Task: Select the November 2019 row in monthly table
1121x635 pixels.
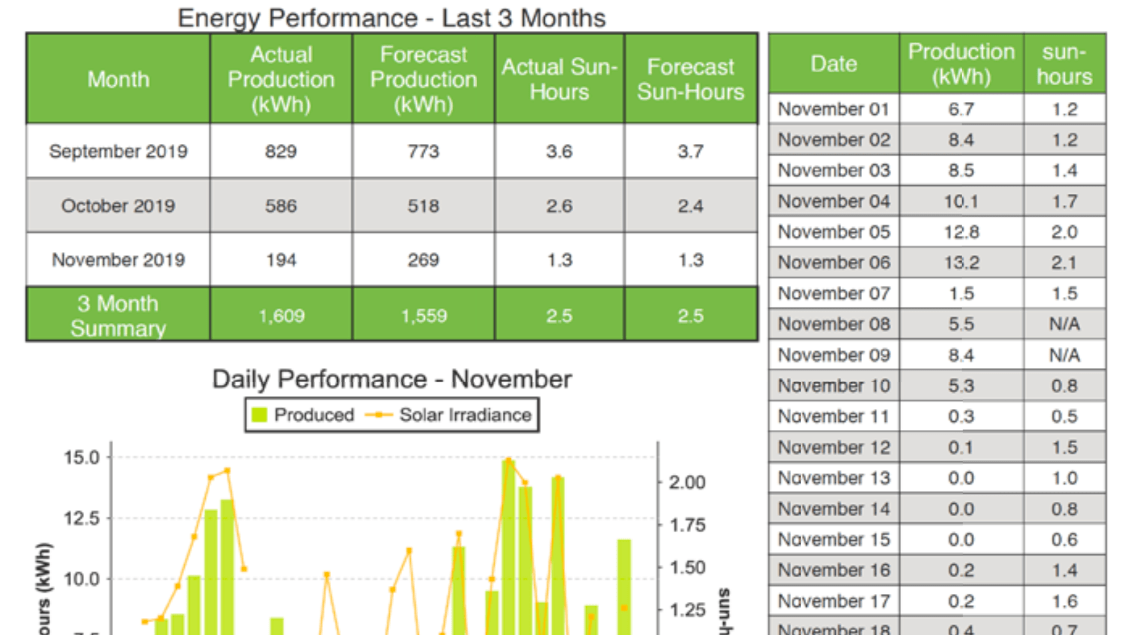Action: [x=116, y=259]
